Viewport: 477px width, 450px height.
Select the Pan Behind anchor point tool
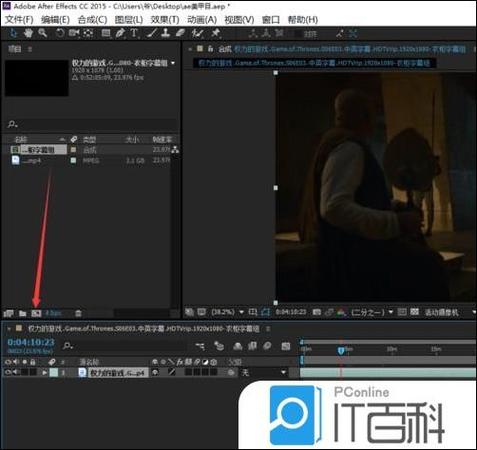tap(88, 33)
